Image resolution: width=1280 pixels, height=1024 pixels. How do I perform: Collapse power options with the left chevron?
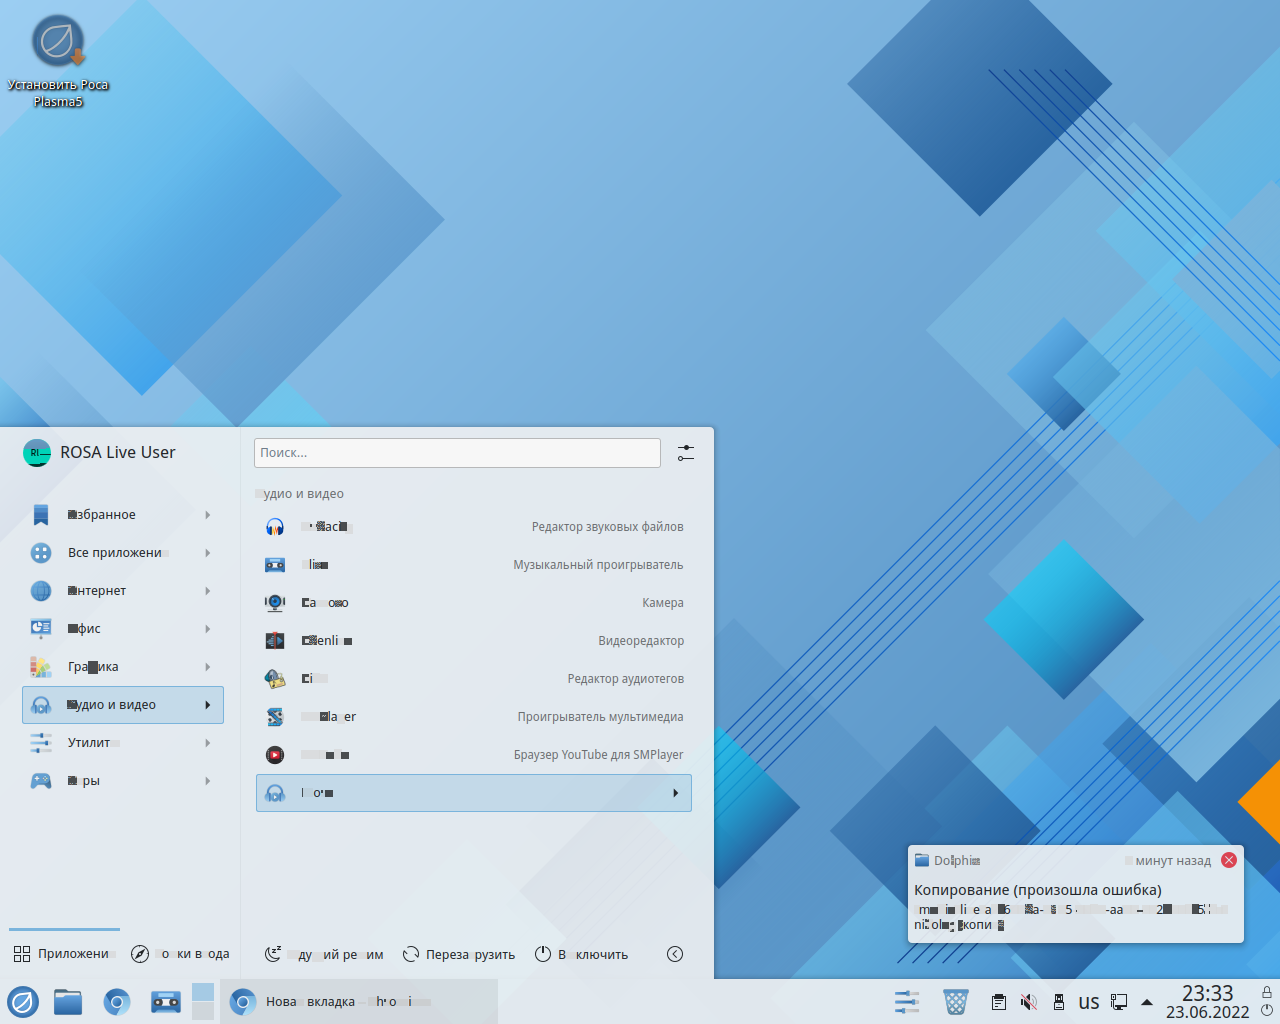click(x=675, y=954)
